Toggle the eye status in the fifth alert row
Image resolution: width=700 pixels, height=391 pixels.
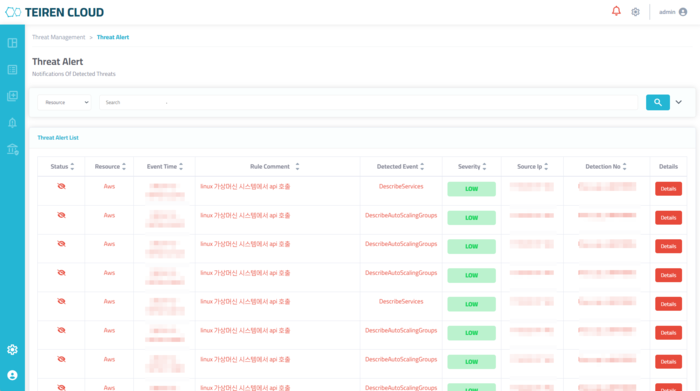[62, 301]
